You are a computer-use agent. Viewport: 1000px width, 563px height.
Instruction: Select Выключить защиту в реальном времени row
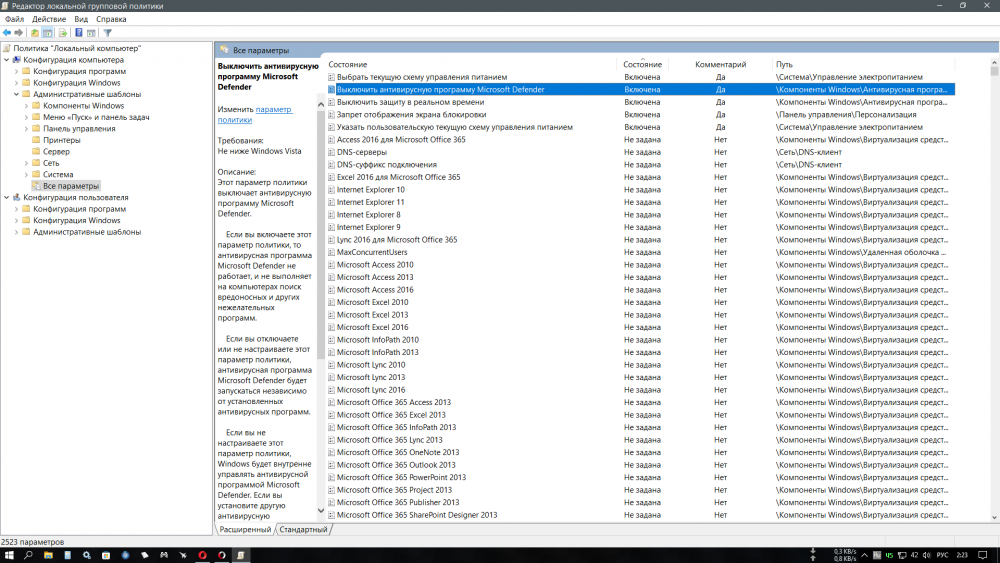[640, 102]
